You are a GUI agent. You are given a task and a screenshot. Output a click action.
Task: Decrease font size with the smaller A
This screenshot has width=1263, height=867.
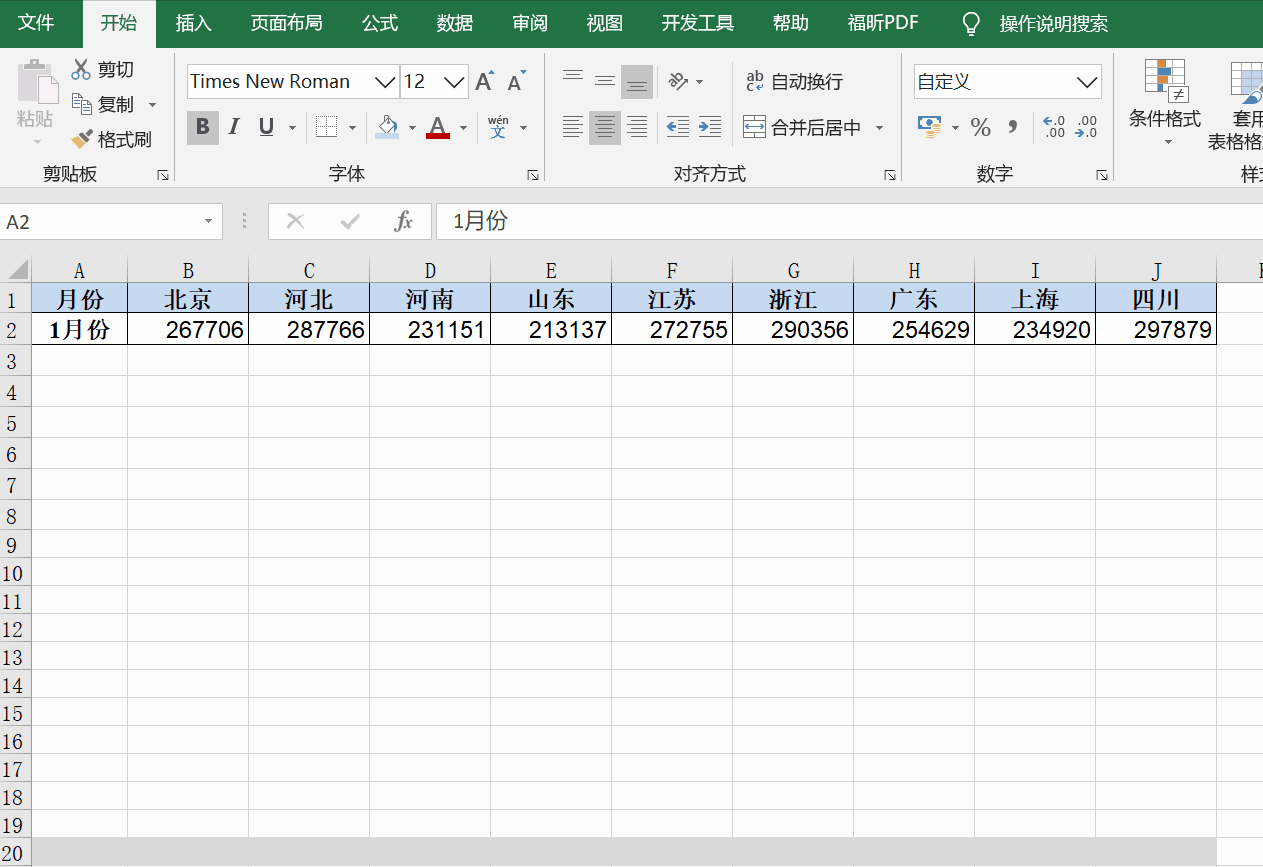[516, 82]
